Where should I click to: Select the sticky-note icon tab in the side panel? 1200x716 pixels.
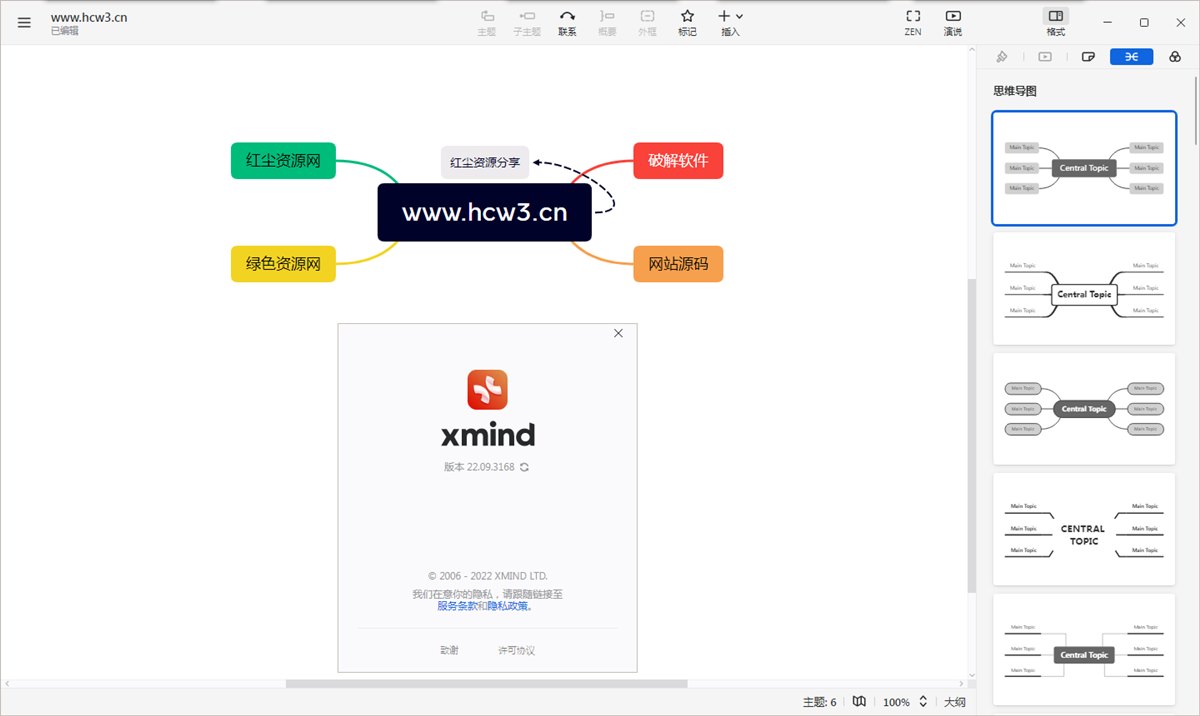[1089, 57]
